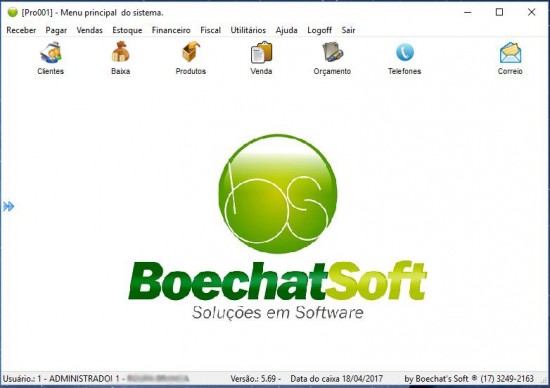Click Data do caixa 18/04/2017 text
This screenshot has width=550, height=388.
336,379
